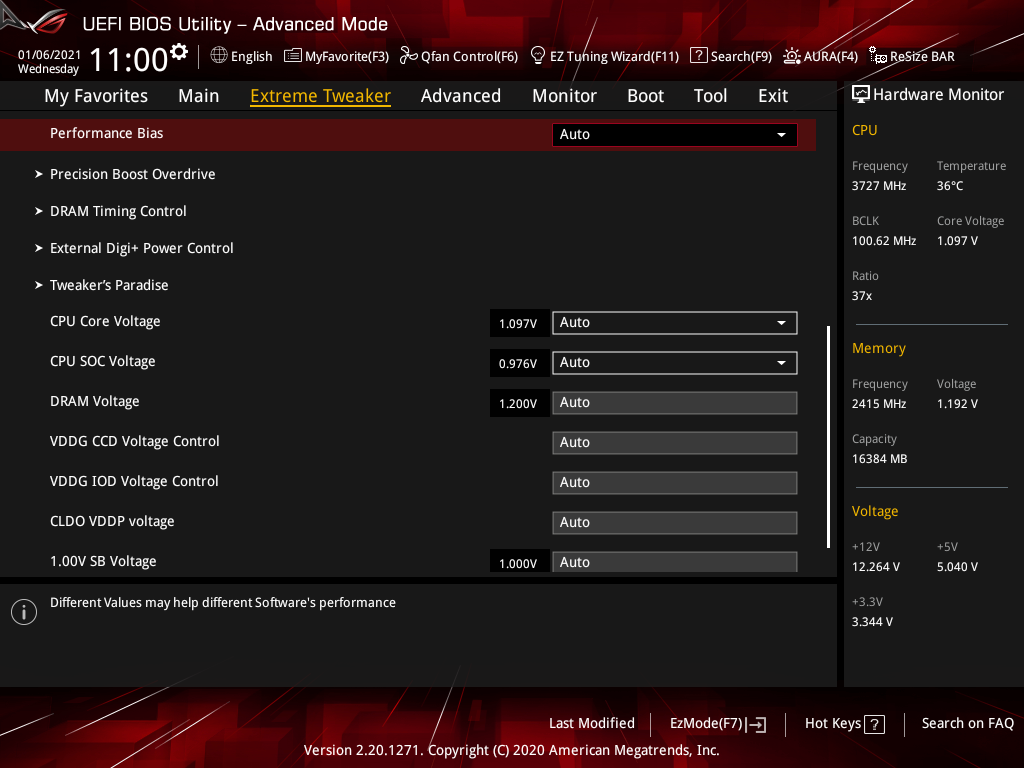The height and width of the screenshot is (768, 1024).
Task: Open Qfan Control fan icon
Action: click(x=408, y=56)
